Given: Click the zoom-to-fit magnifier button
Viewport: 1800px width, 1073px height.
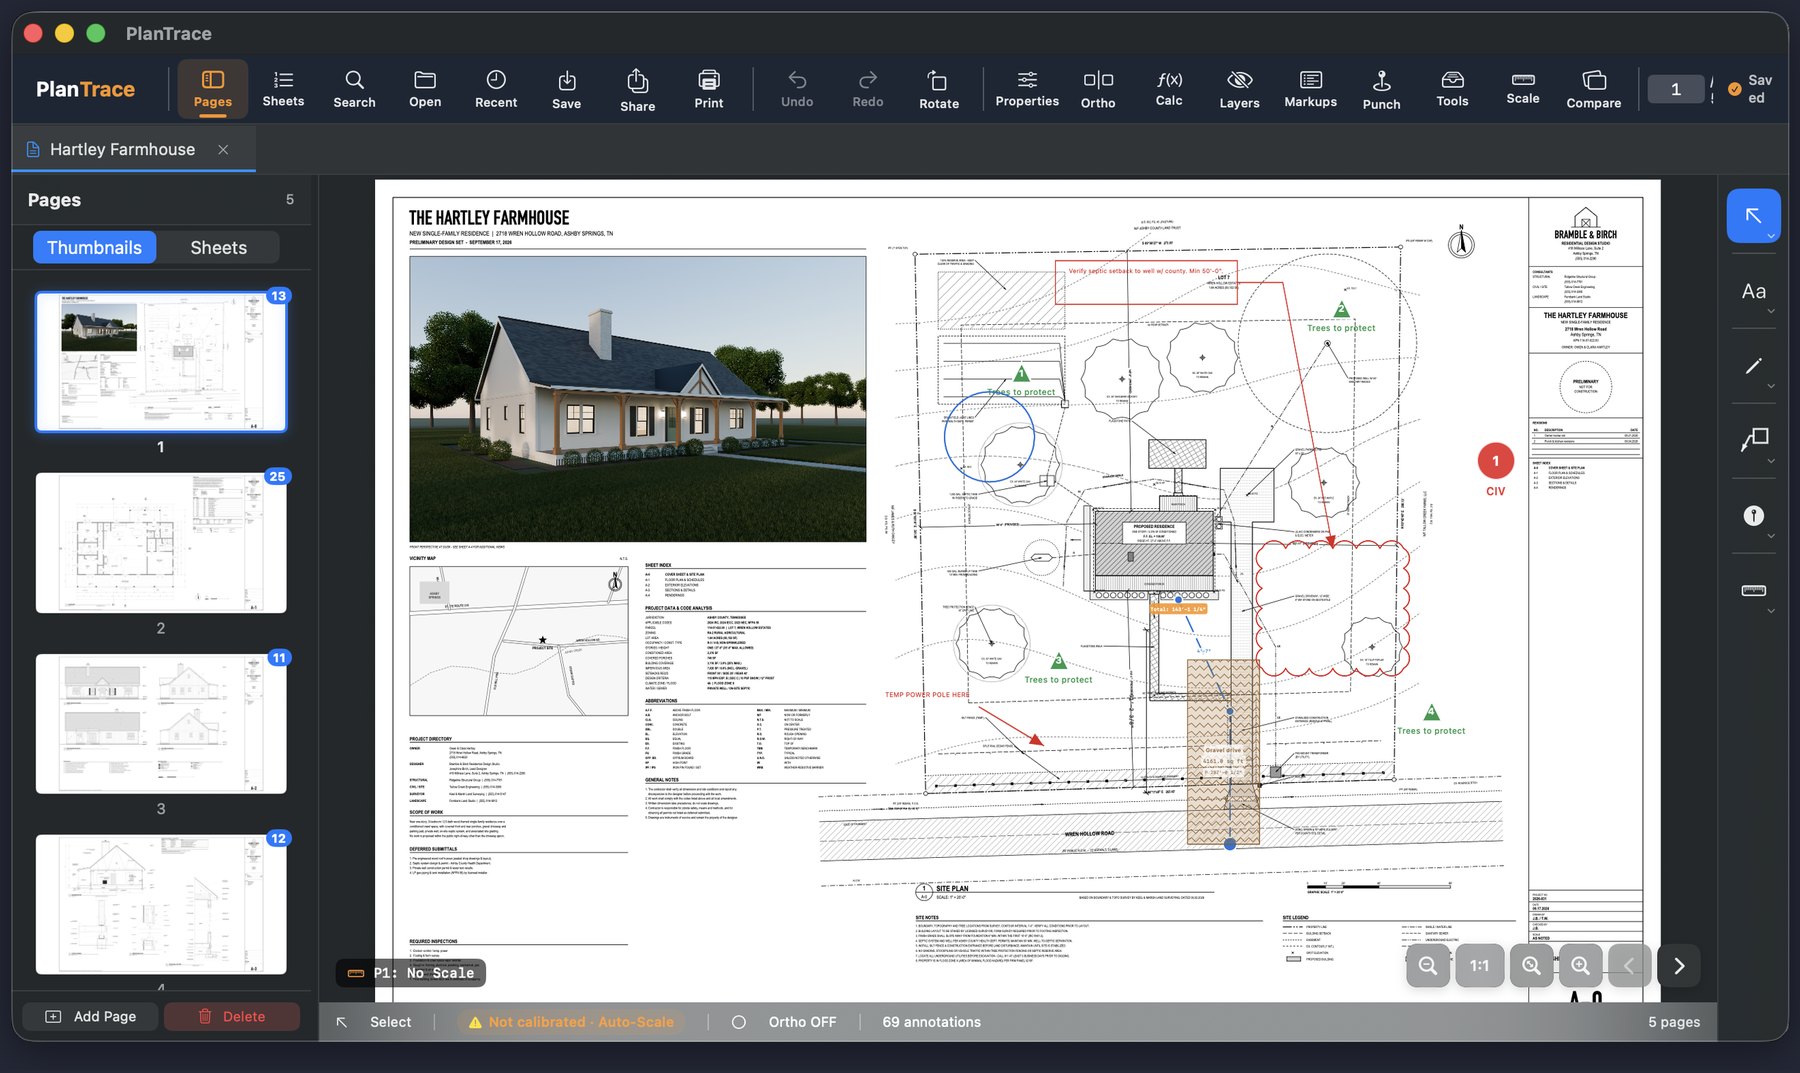Looking at the screenshot, I should click(1531, 965).
